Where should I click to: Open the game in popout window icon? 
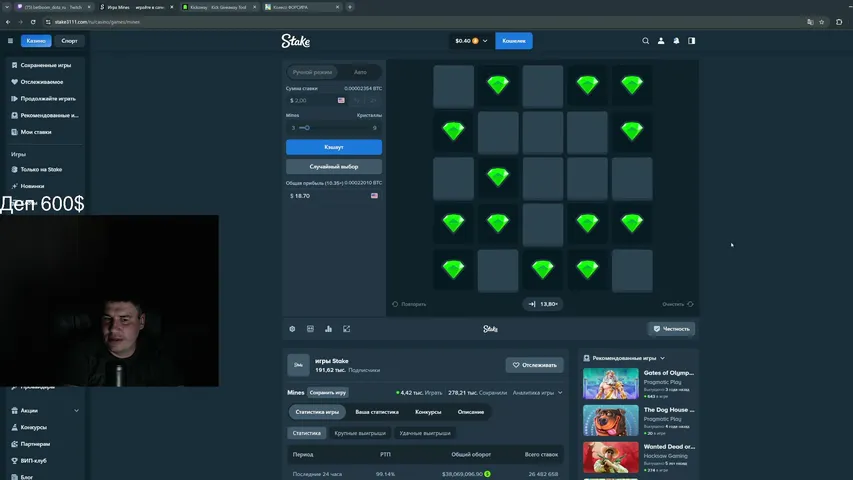coord(347,329)
